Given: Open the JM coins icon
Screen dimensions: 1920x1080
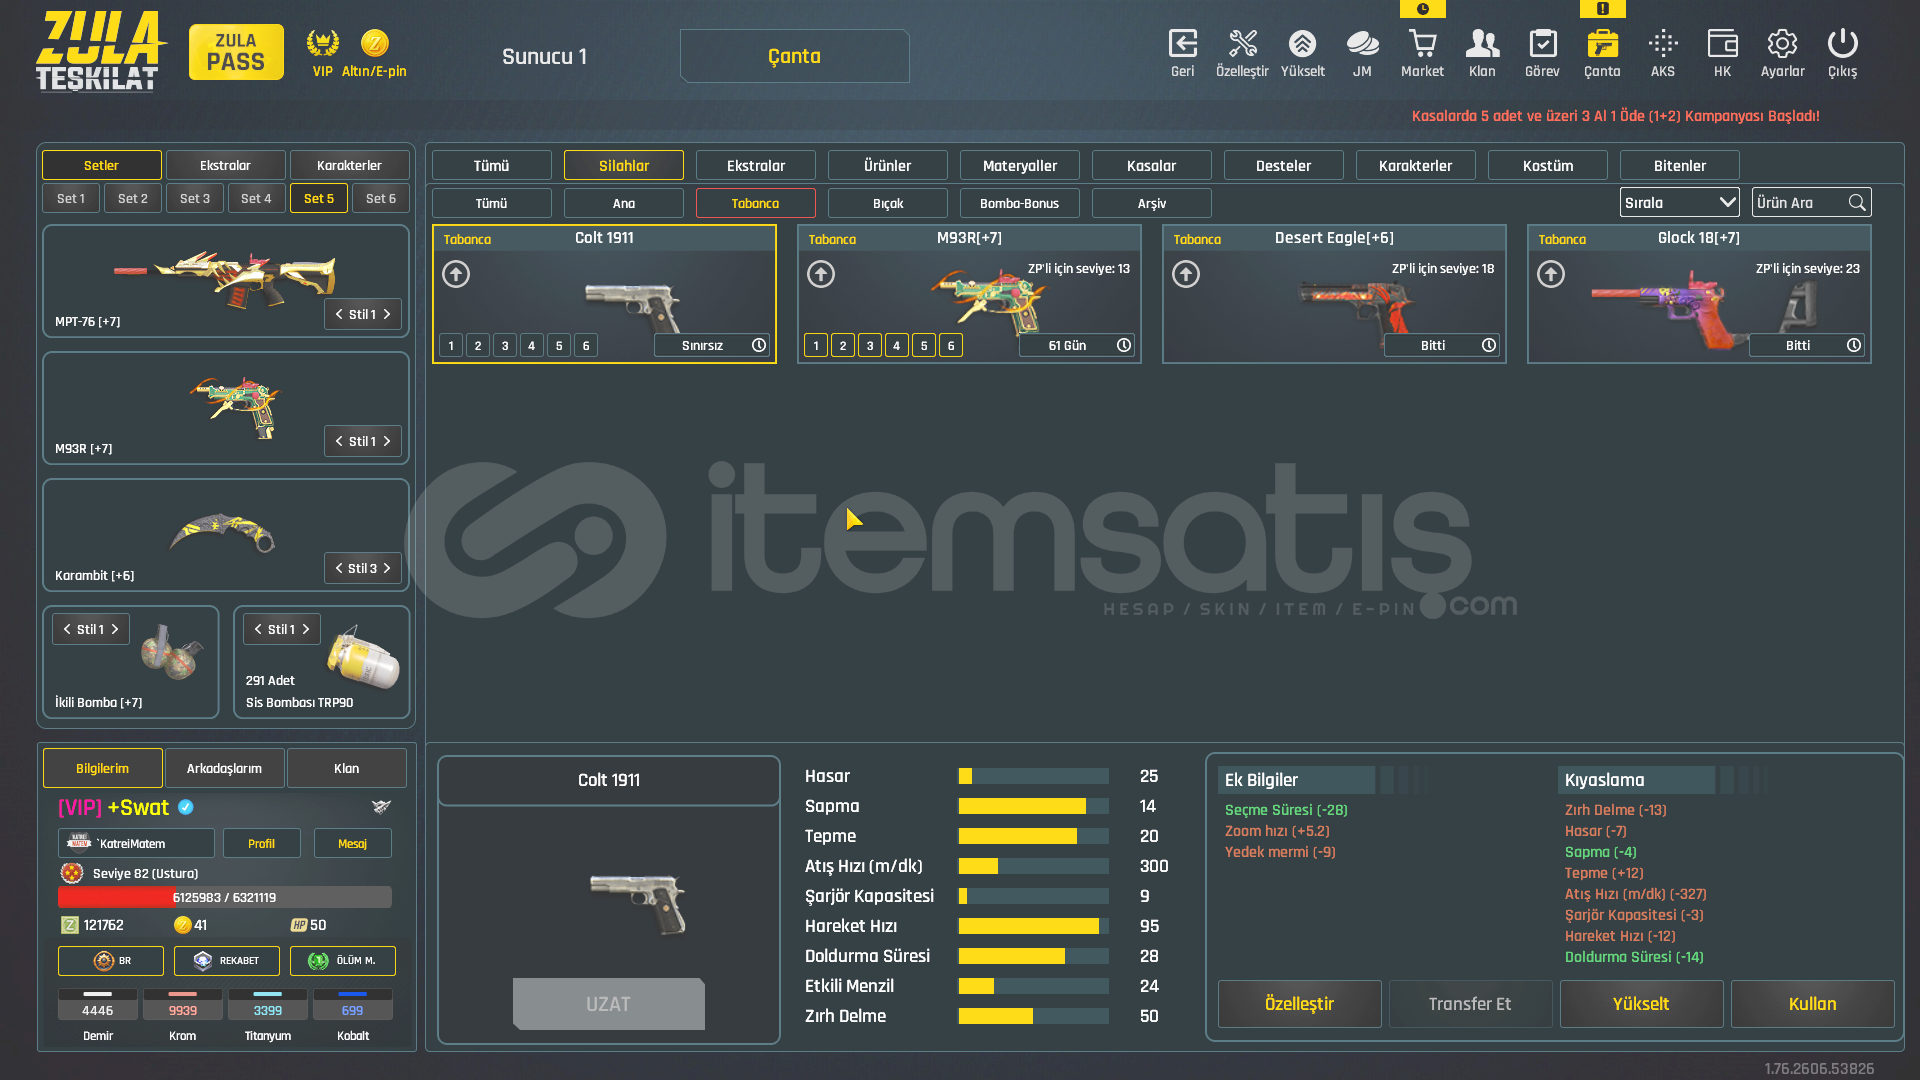Looking at the screenshot, I should coord(1362,44).
